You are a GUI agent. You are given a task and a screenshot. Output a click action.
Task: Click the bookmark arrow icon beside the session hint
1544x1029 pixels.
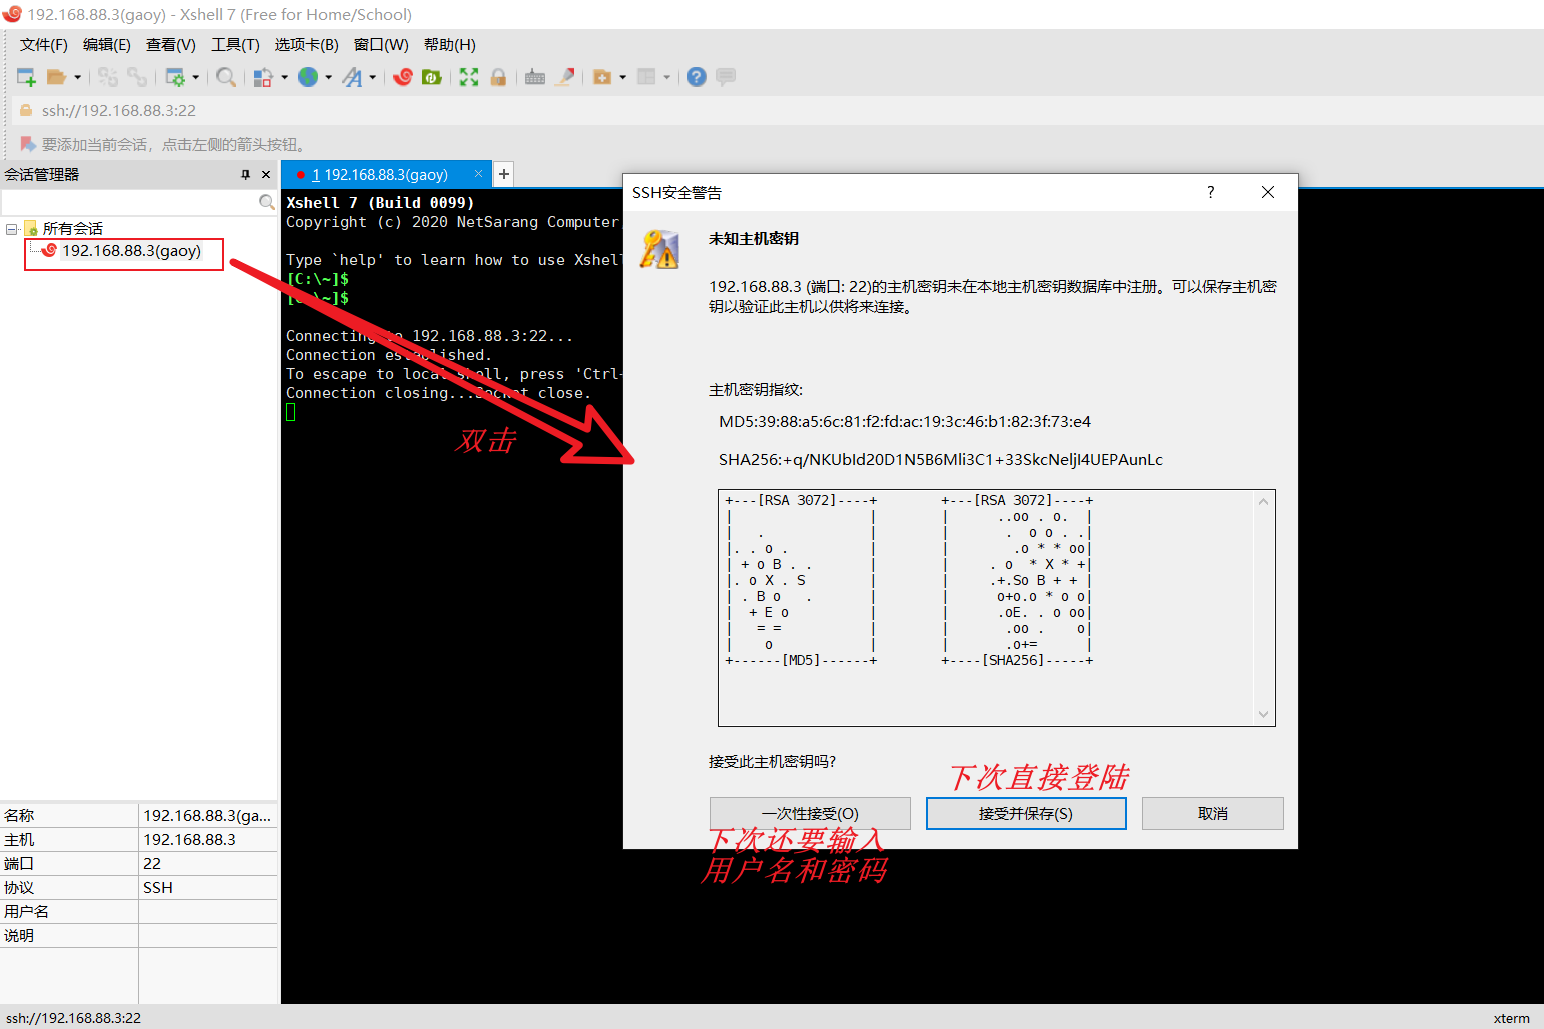tap(28, 144)
